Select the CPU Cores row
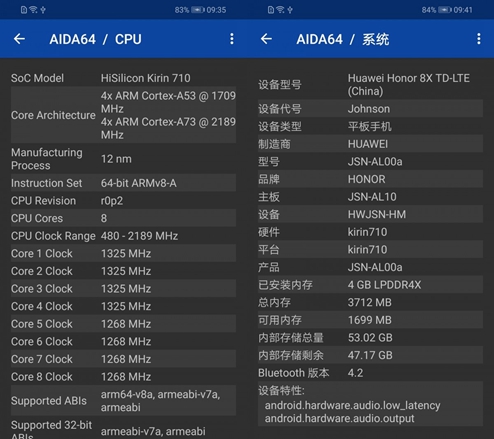 point(123,218)
